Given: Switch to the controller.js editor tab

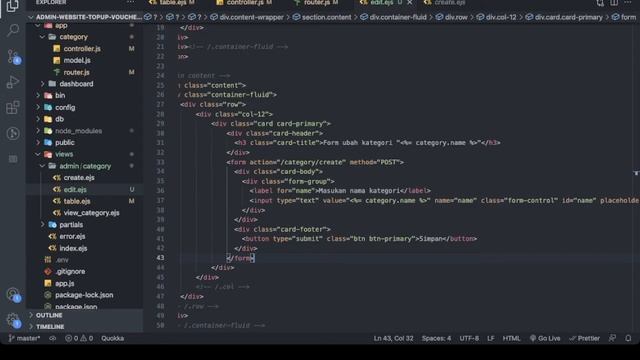Looking at the screenshot, I should [x=244, y=2].
